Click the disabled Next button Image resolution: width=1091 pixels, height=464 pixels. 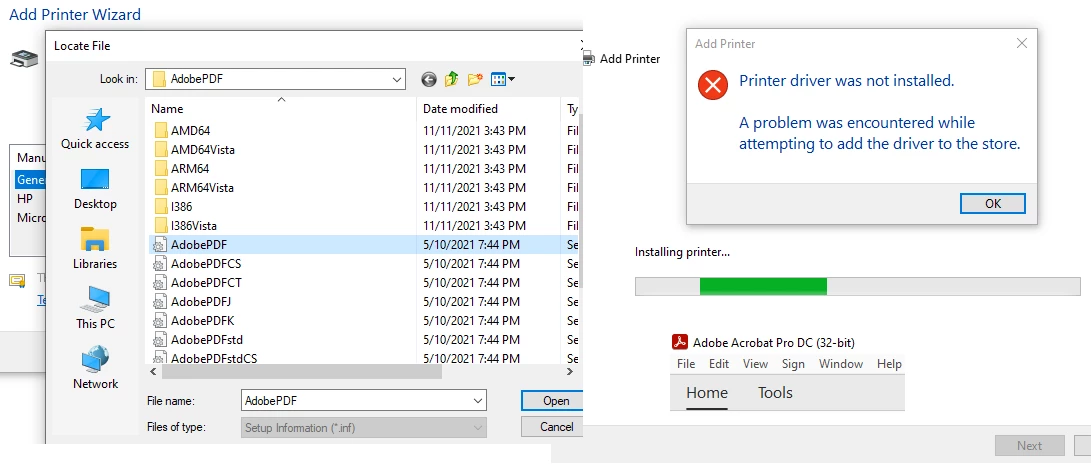tap(1030, 446)
